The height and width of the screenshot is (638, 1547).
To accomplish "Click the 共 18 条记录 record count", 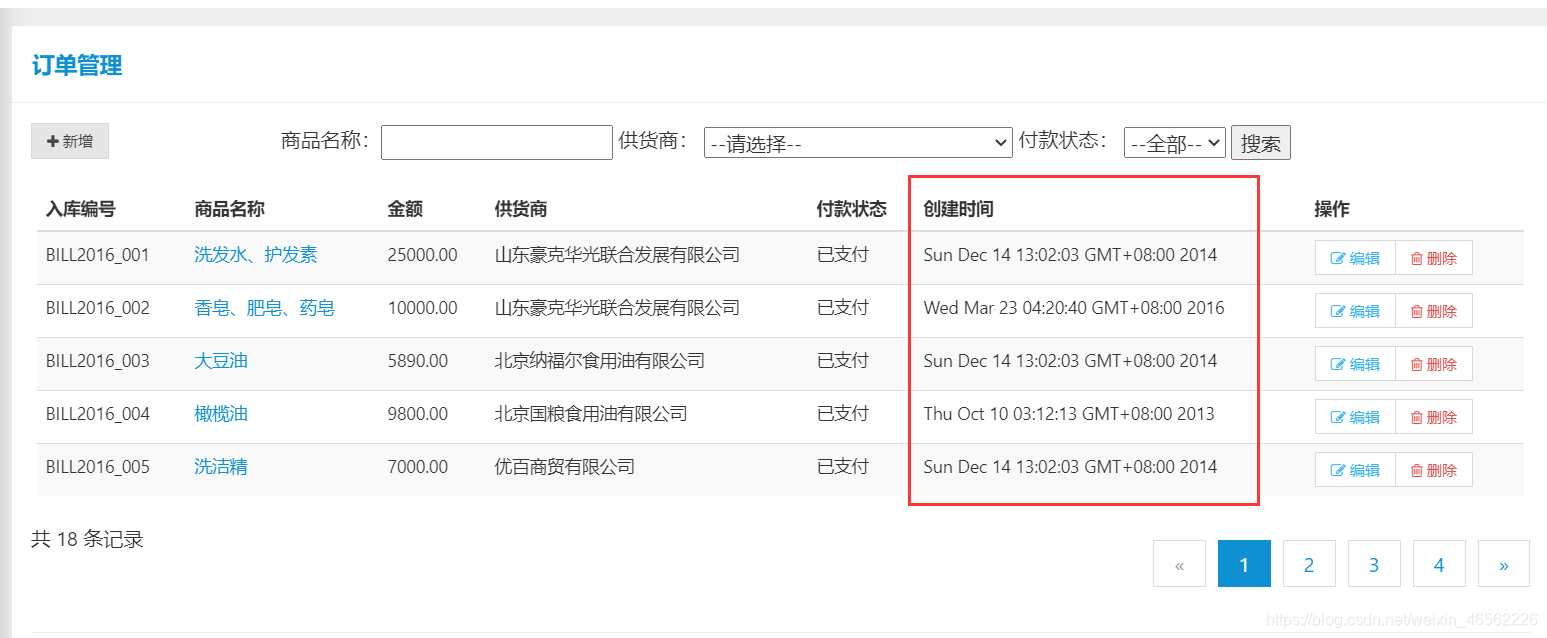I will [88, 540].
